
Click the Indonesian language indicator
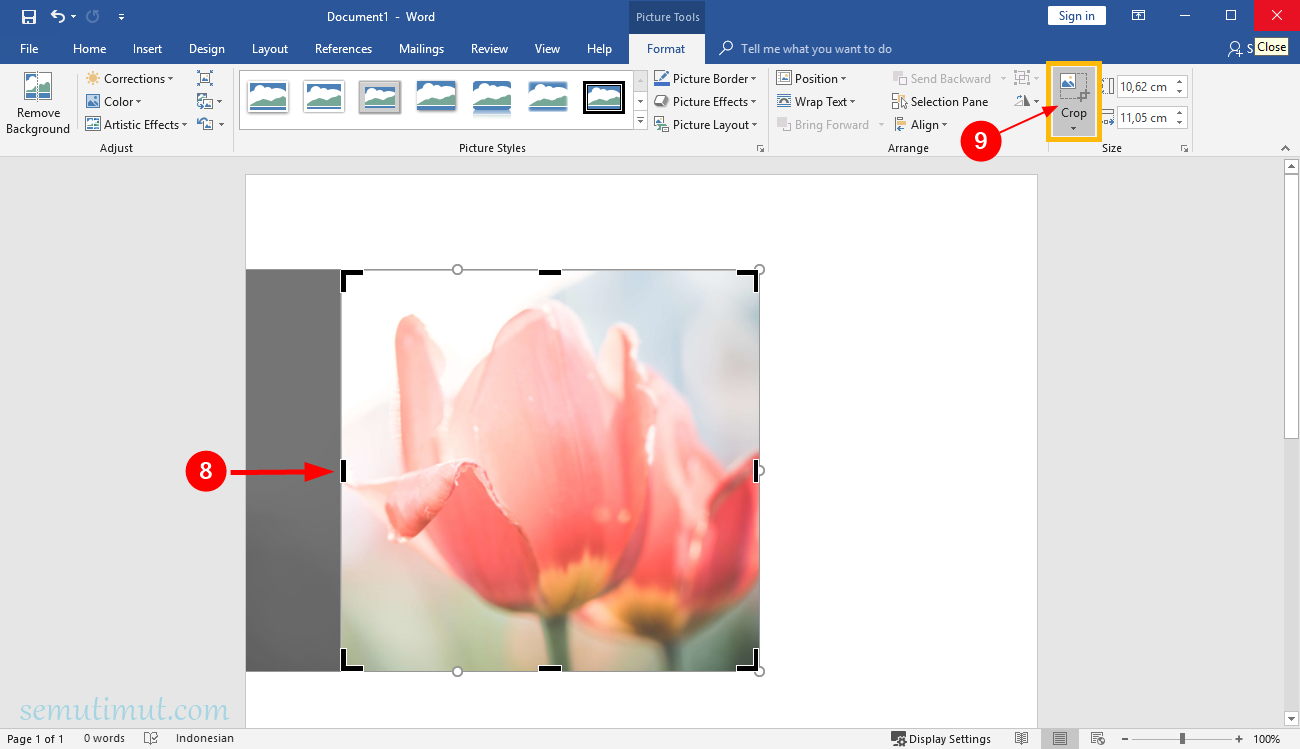(x=204, y=739)
